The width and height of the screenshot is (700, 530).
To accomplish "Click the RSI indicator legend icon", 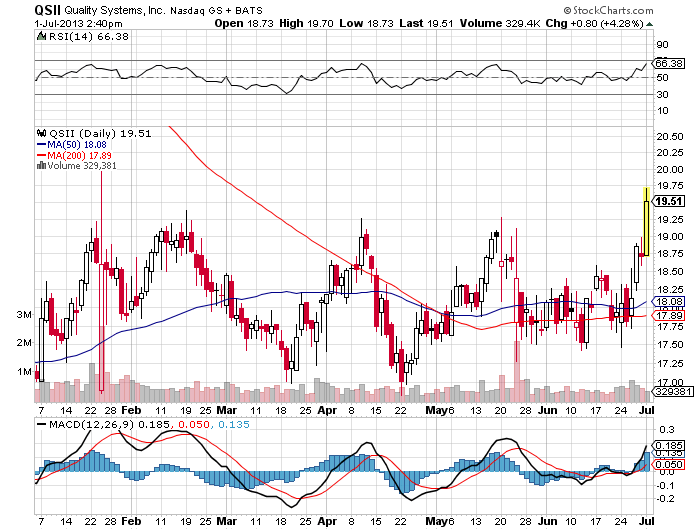I will 41,37.
